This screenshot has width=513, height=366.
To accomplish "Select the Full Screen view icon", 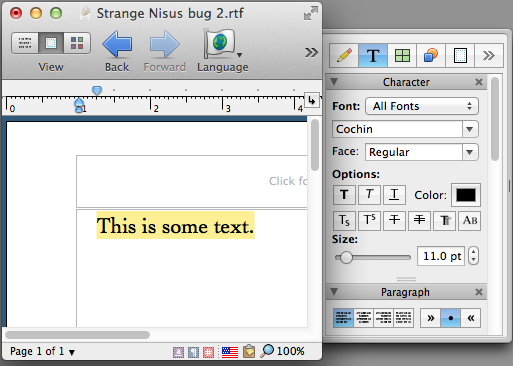I will coord(77,43).
